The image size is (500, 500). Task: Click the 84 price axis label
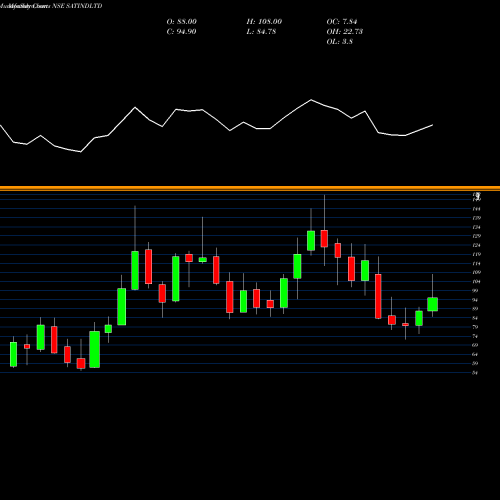pos(475,318)
